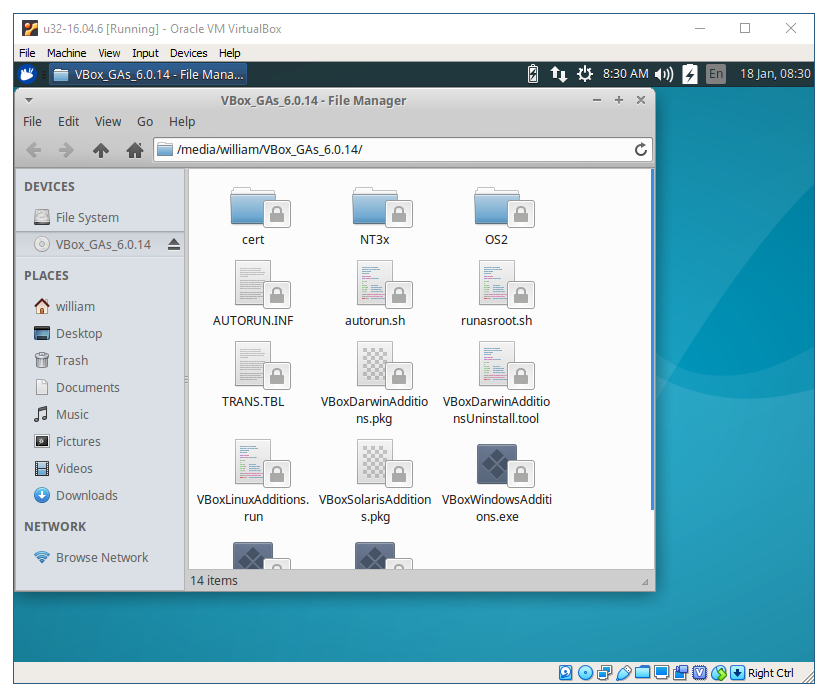Go to parent folder with up arrow
The width and height of the screenshot is (830, 700).
100,150
